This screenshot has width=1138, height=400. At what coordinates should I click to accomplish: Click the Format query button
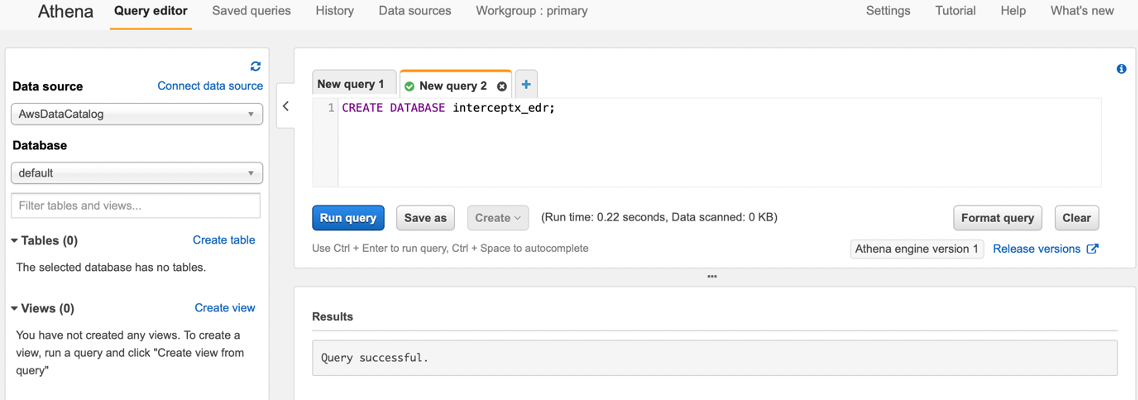pyautogui.click(x=997, y=218)
